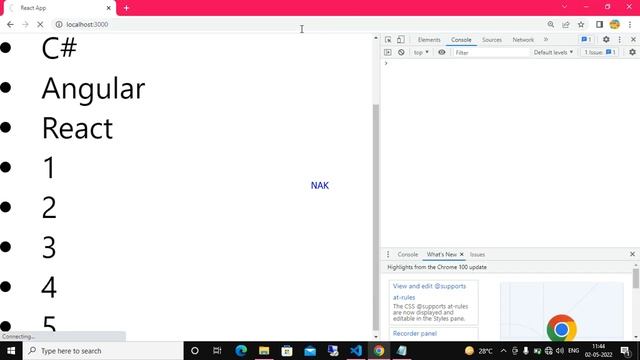Share this page from the address bar
The image size is (640, 360).
[x=566, y=24]
